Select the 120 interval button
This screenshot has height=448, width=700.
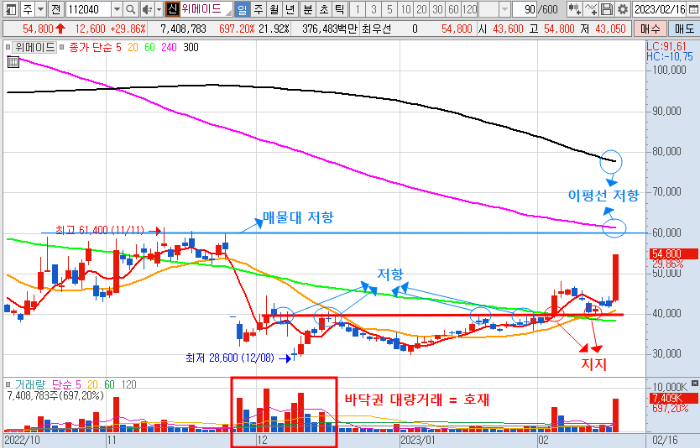pyautogui.click(x=470, y=9)
